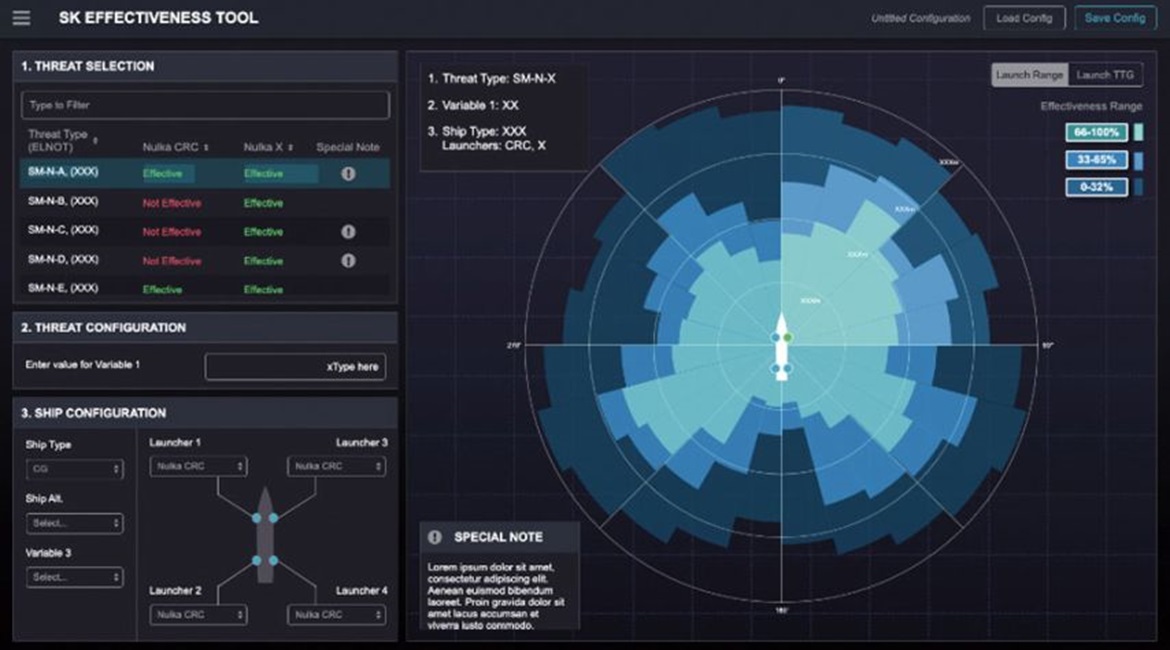This screenshot has width=1170, height=650.
Task: Click the Effectiveness Range legend label
Action: (1091, 107)
